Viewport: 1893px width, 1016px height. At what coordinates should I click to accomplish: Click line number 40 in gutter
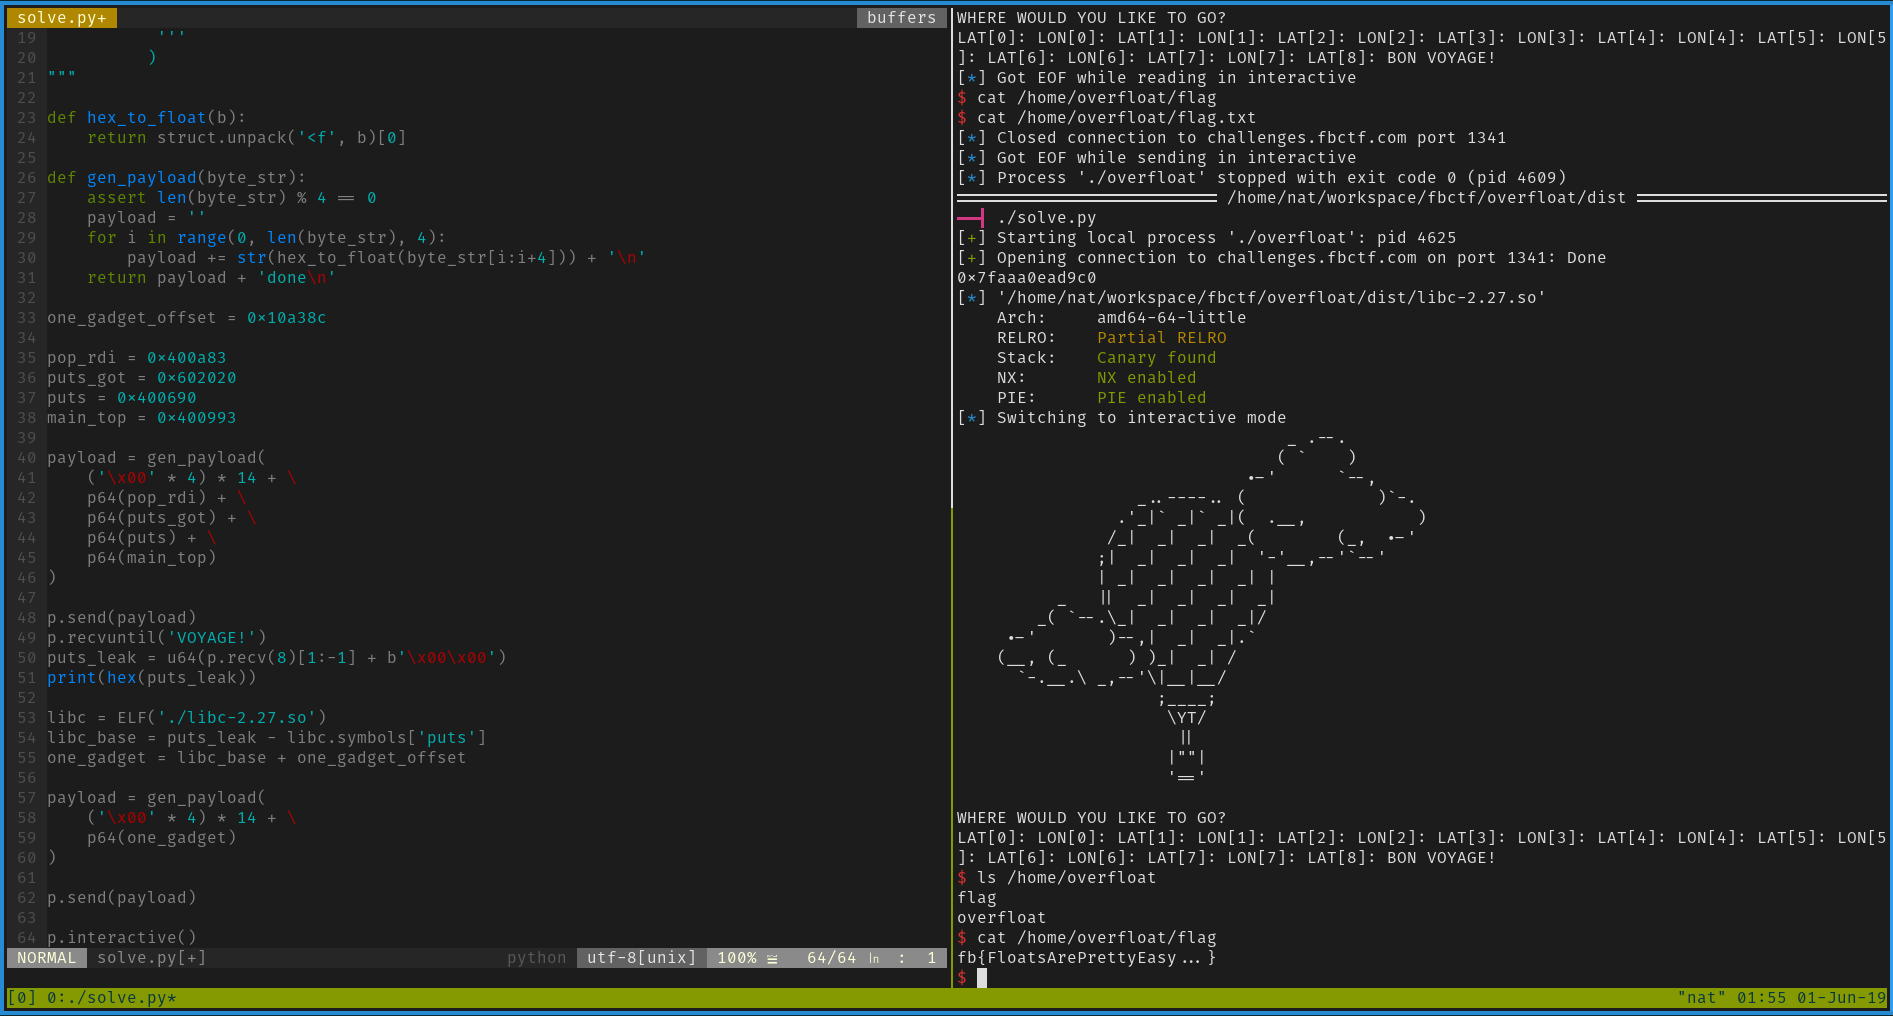click(x=26, y=458)
